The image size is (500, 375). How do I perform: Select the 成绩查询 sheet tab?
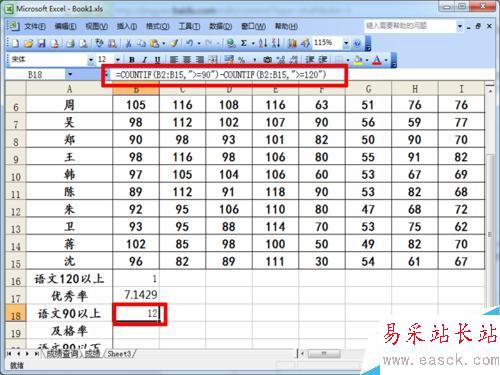coord(62,354)
